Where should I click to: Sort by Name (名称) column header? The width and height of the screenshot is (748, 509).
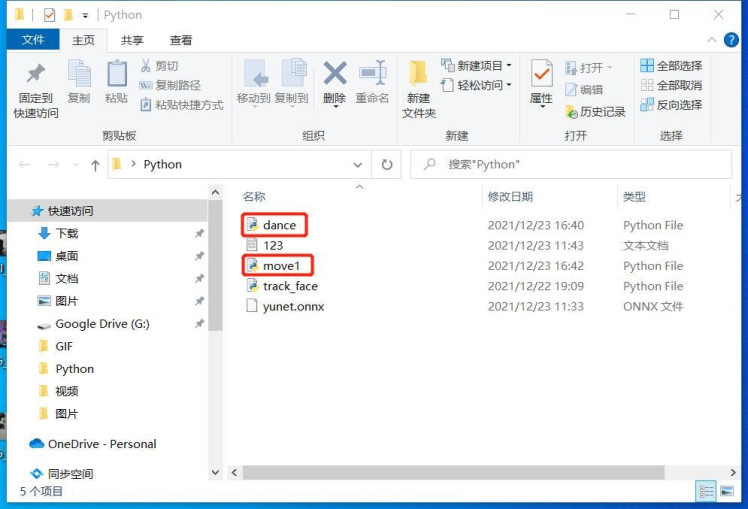tap(254, 197)
